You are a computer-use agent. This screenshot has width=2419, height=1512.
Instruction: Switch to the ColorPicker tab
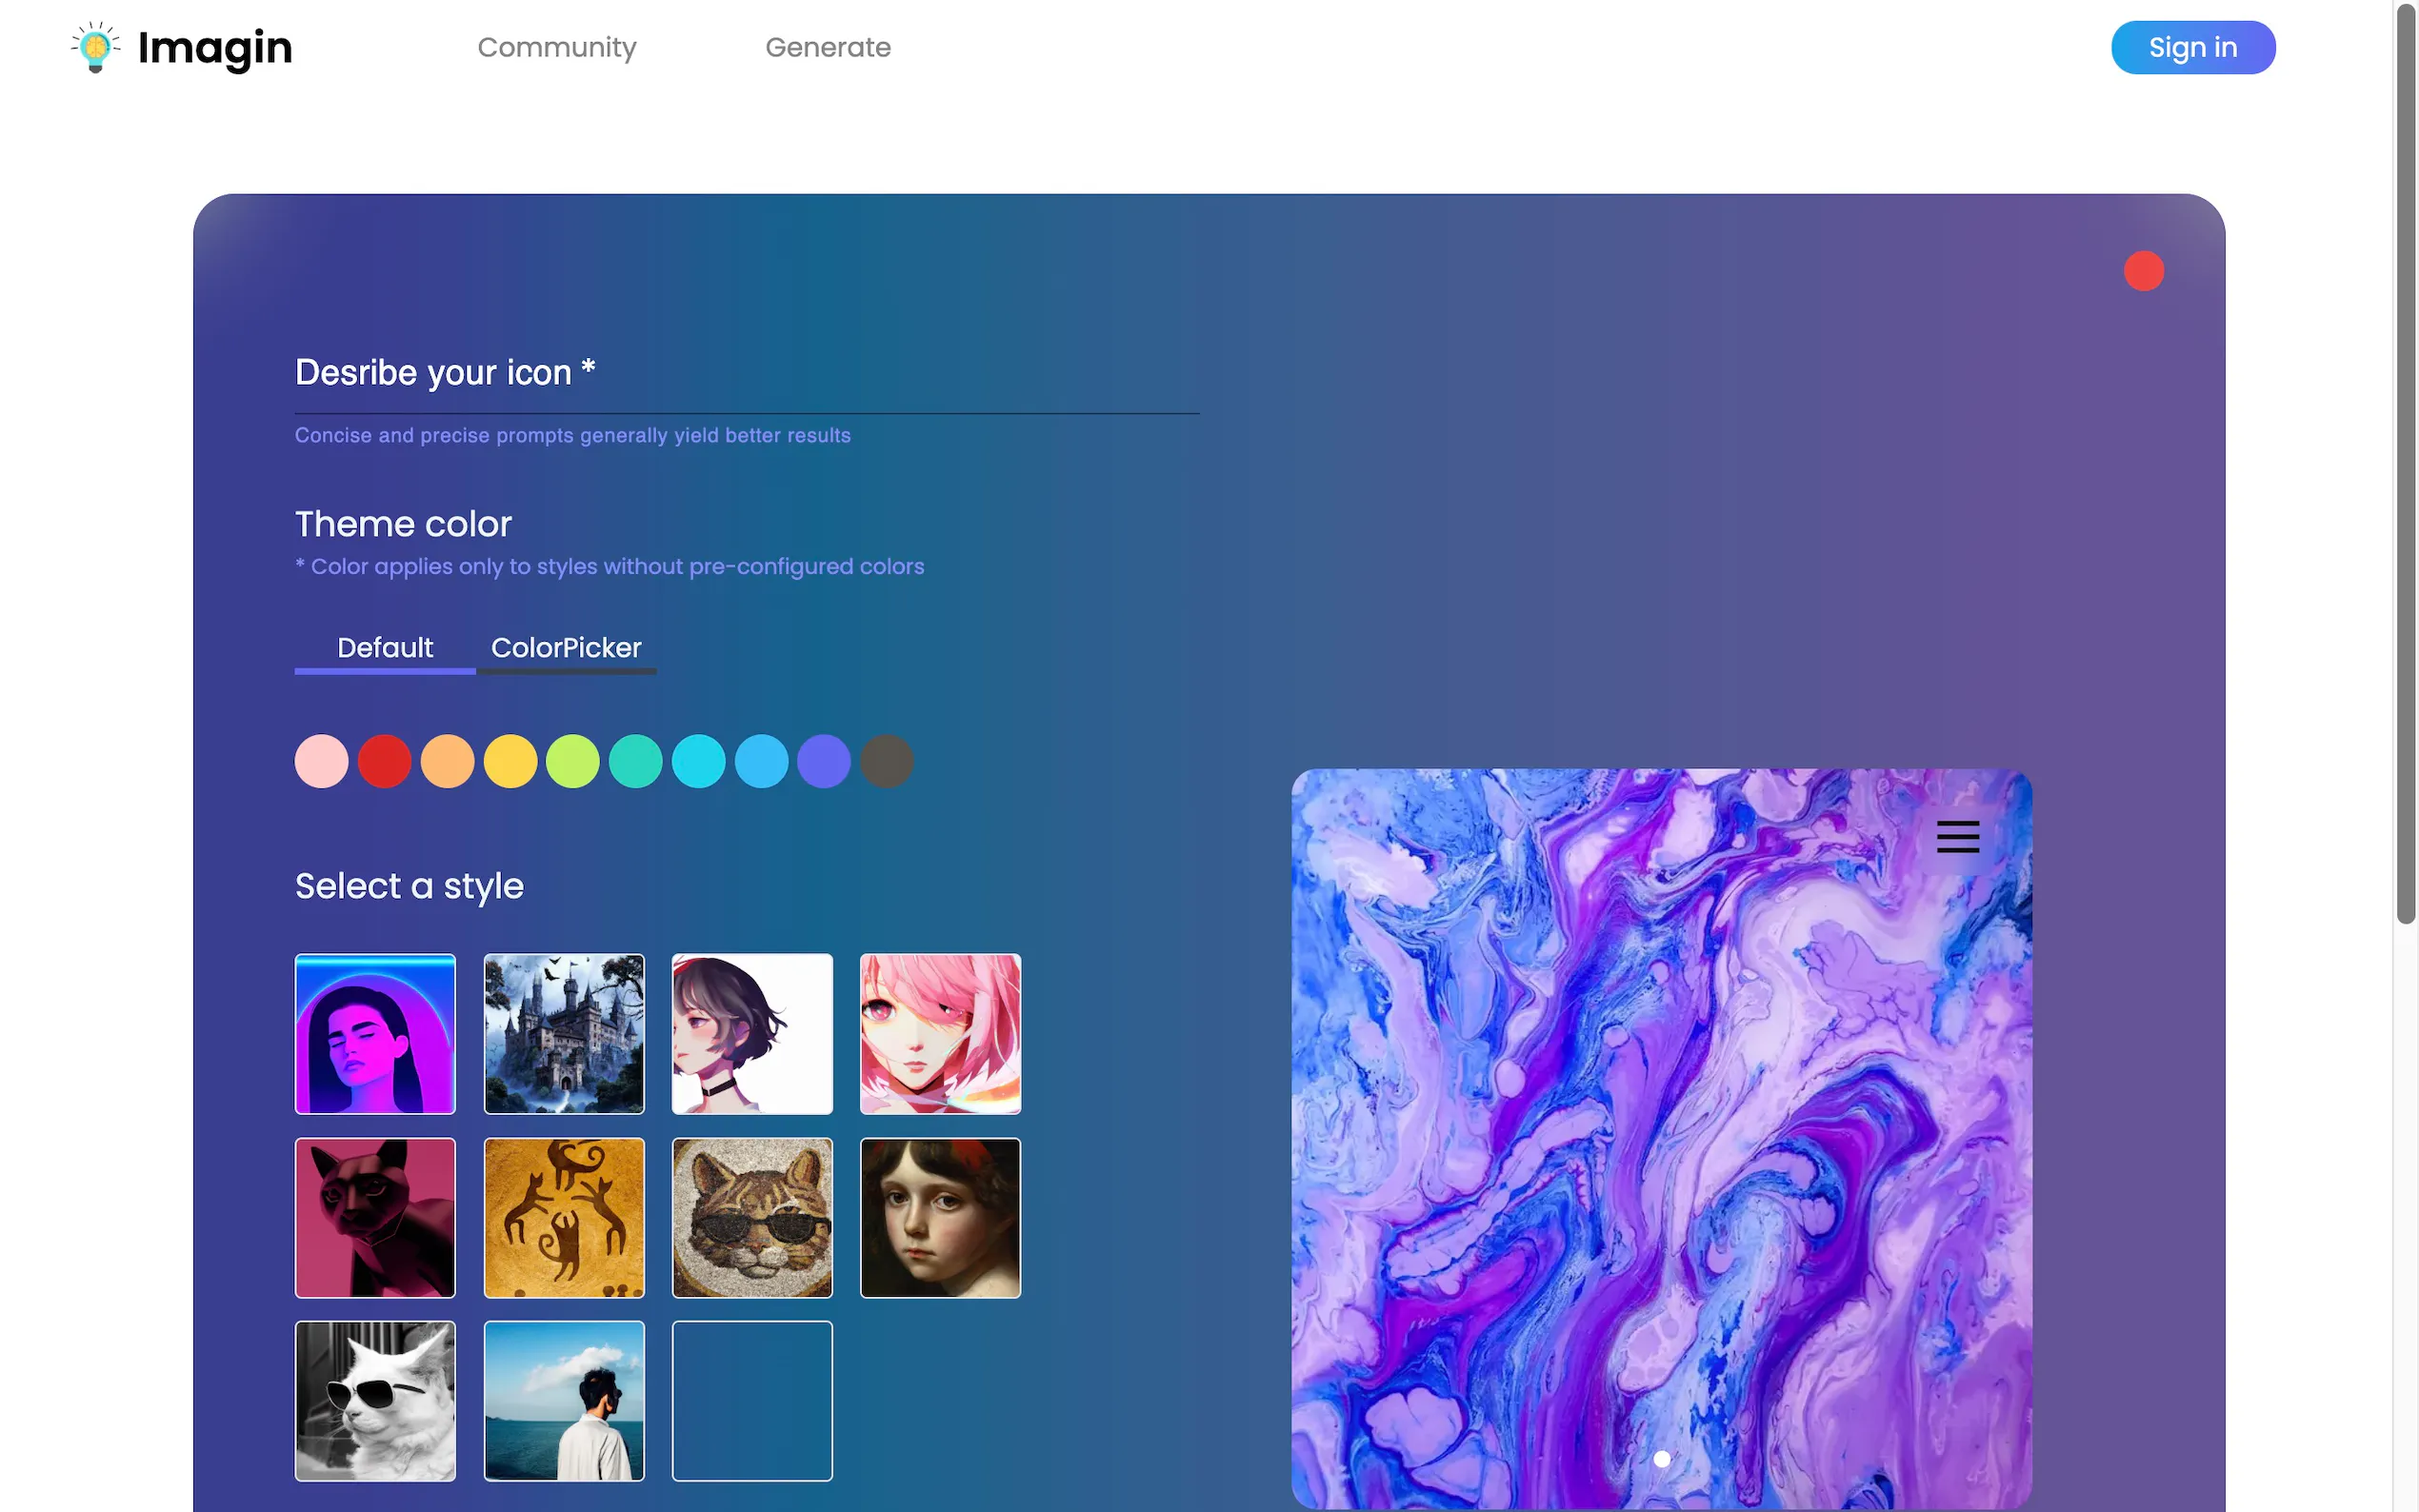tap(566, 648)
